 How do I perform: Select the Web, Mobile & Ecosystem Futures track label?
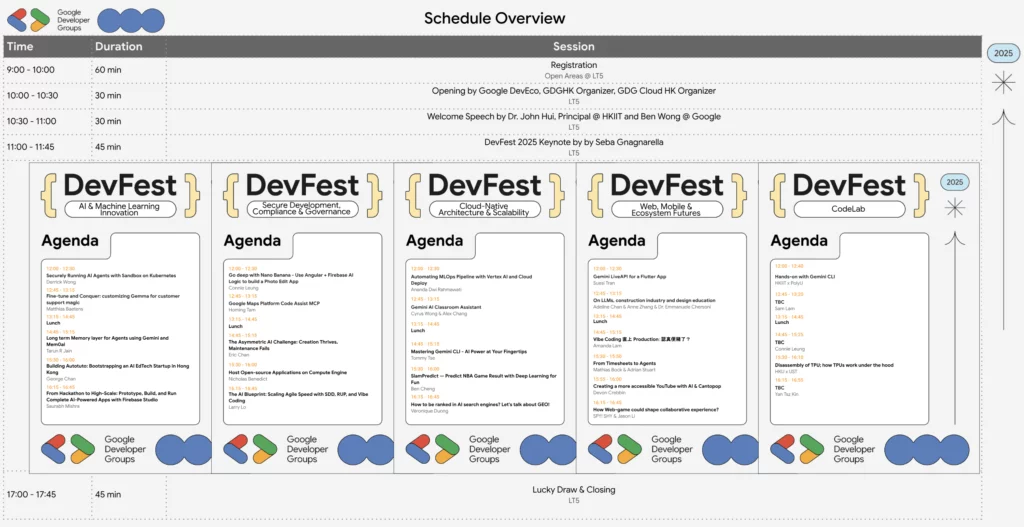(x=666, y=208)
